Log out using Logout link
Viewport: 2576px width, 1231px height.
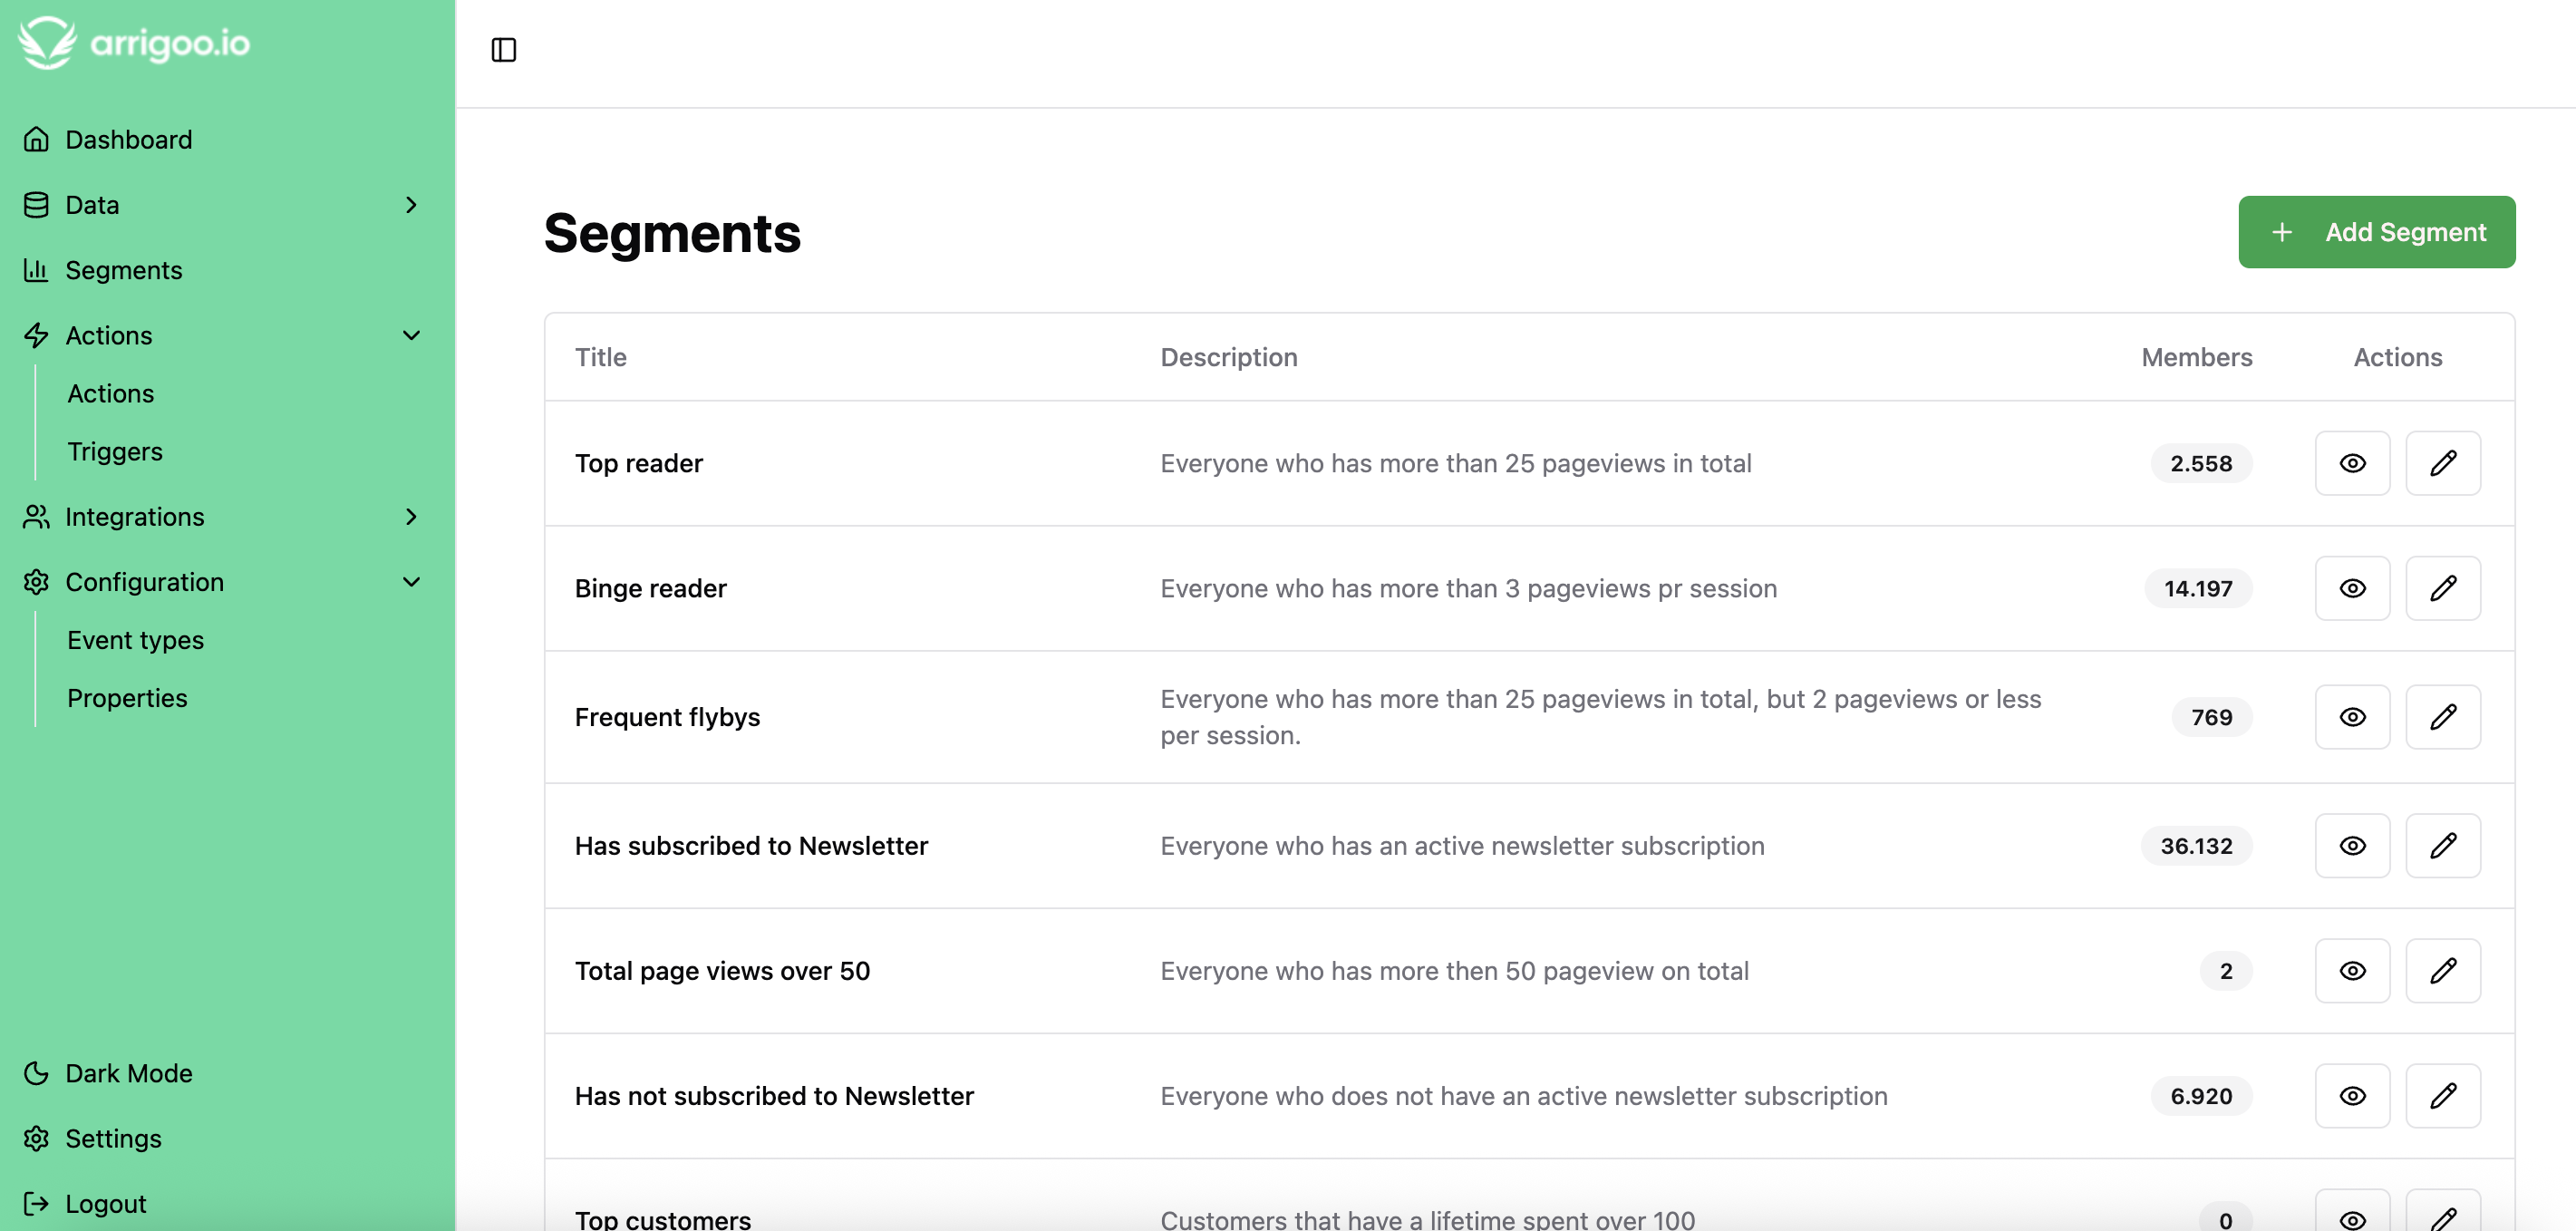coord(105,1204)
